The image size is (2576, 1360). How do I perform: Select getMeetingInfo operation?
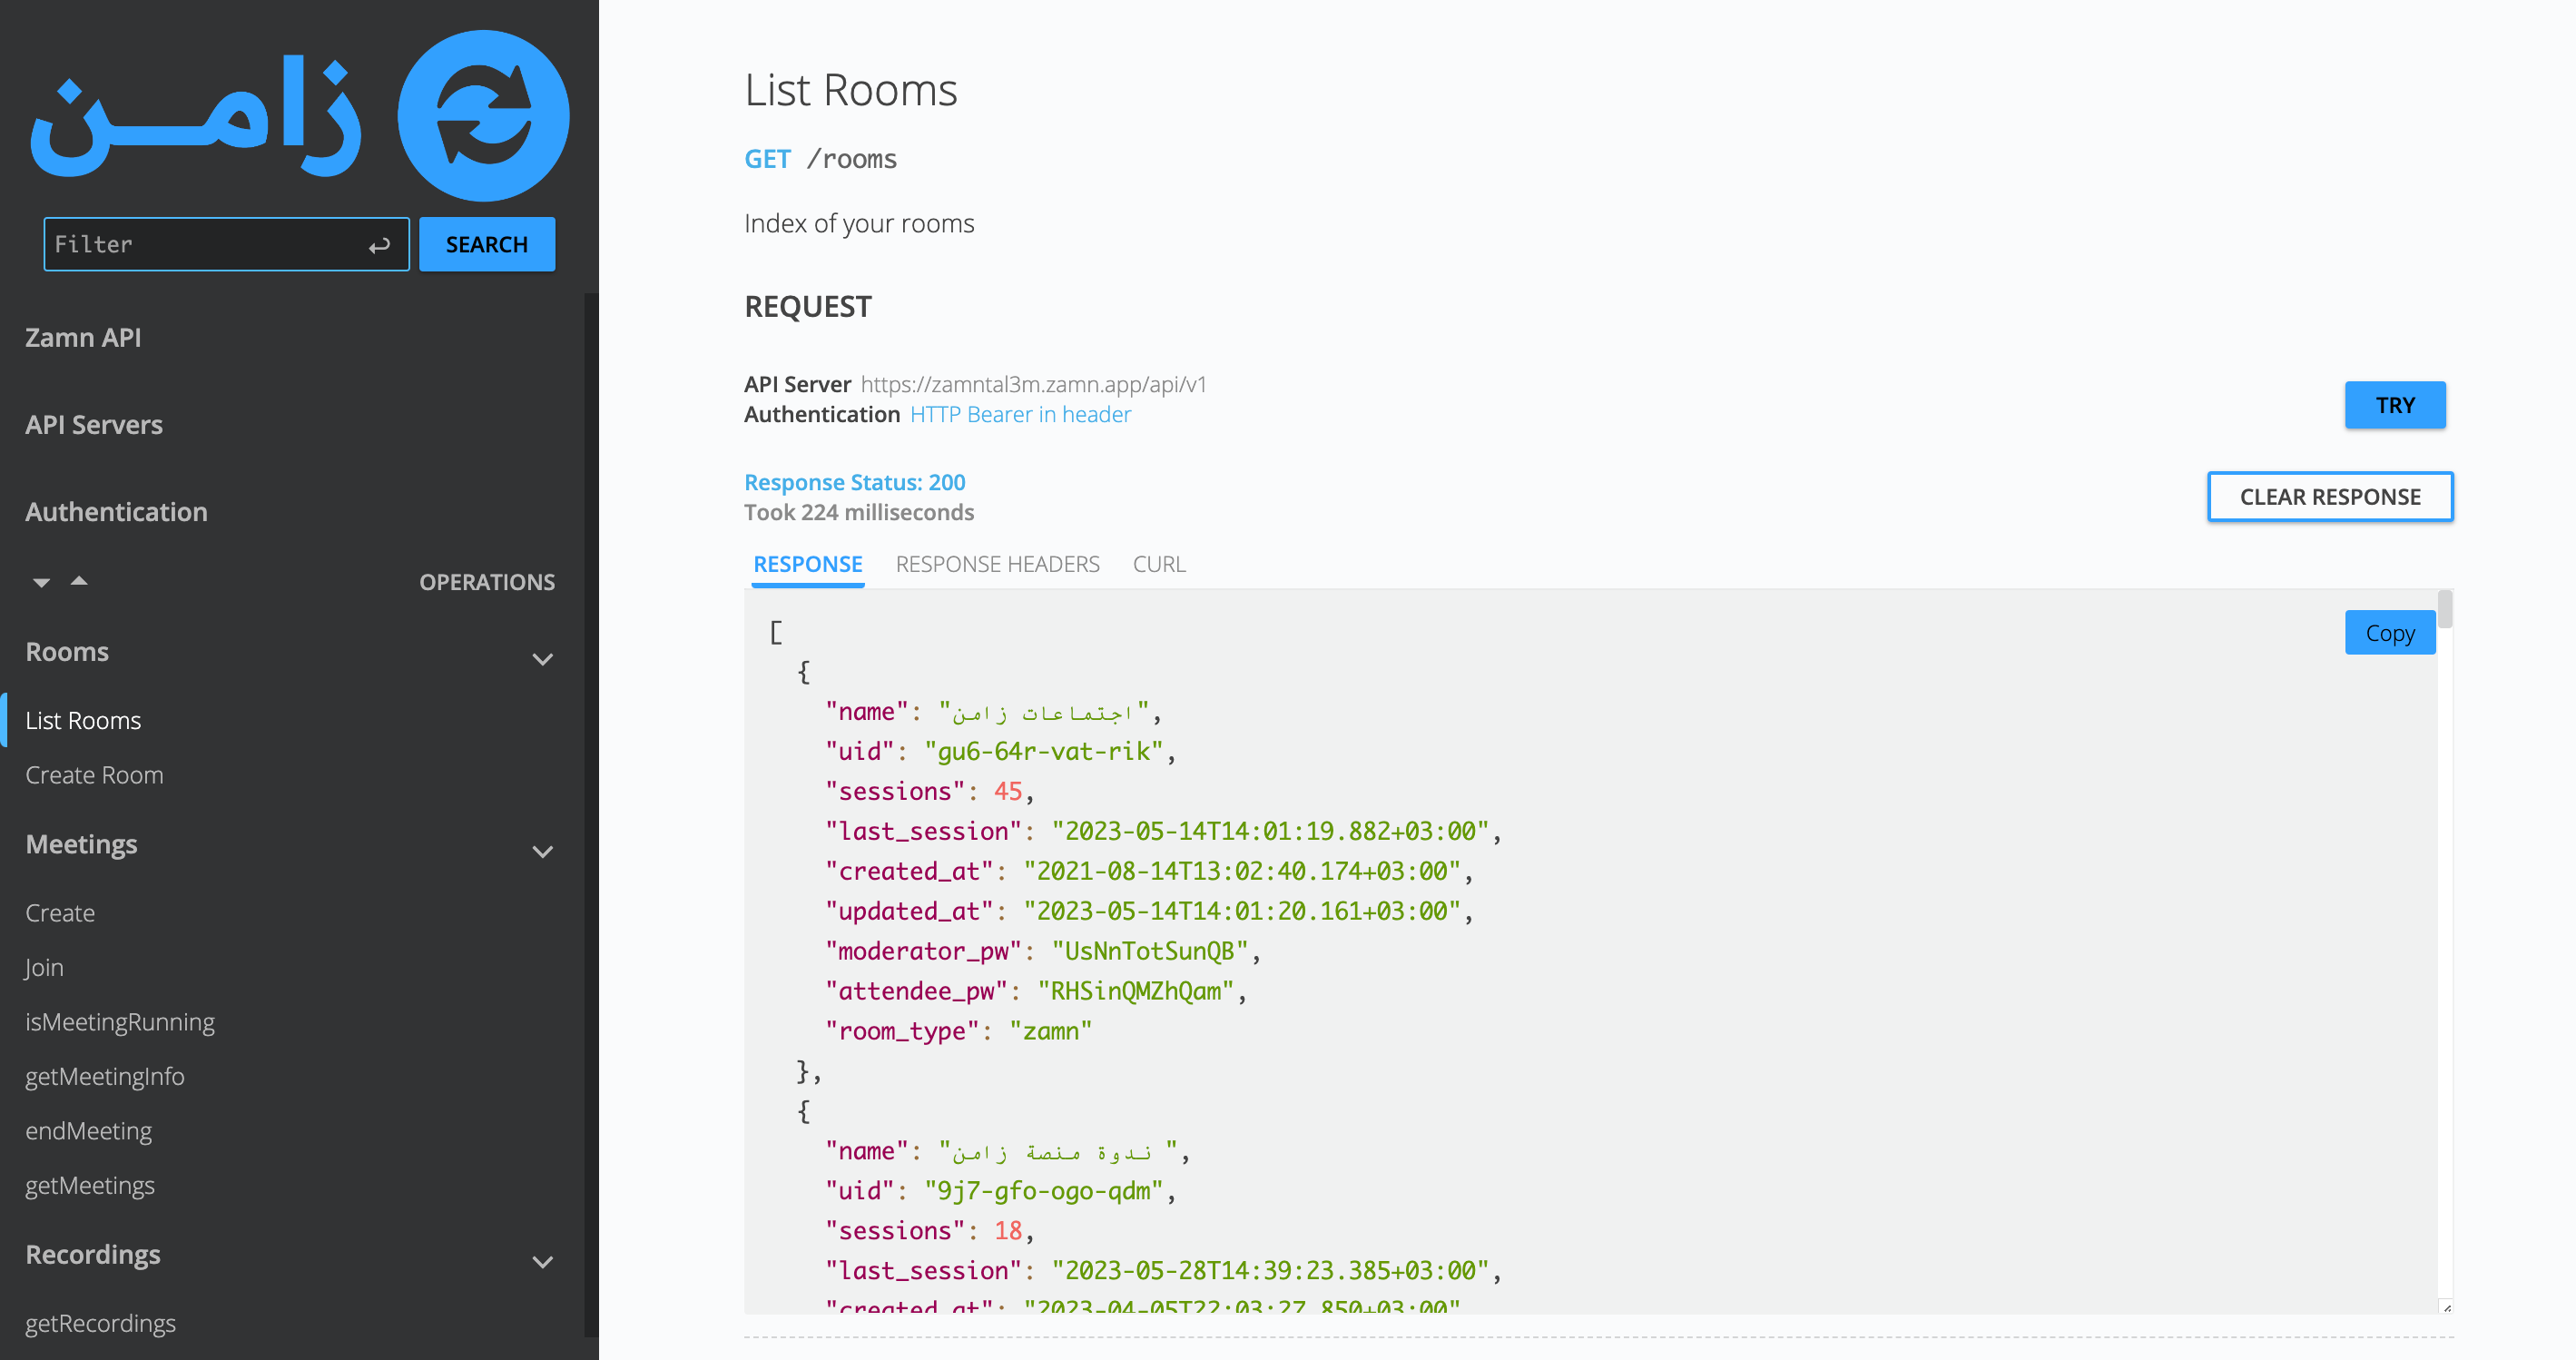click(105, 1076)
